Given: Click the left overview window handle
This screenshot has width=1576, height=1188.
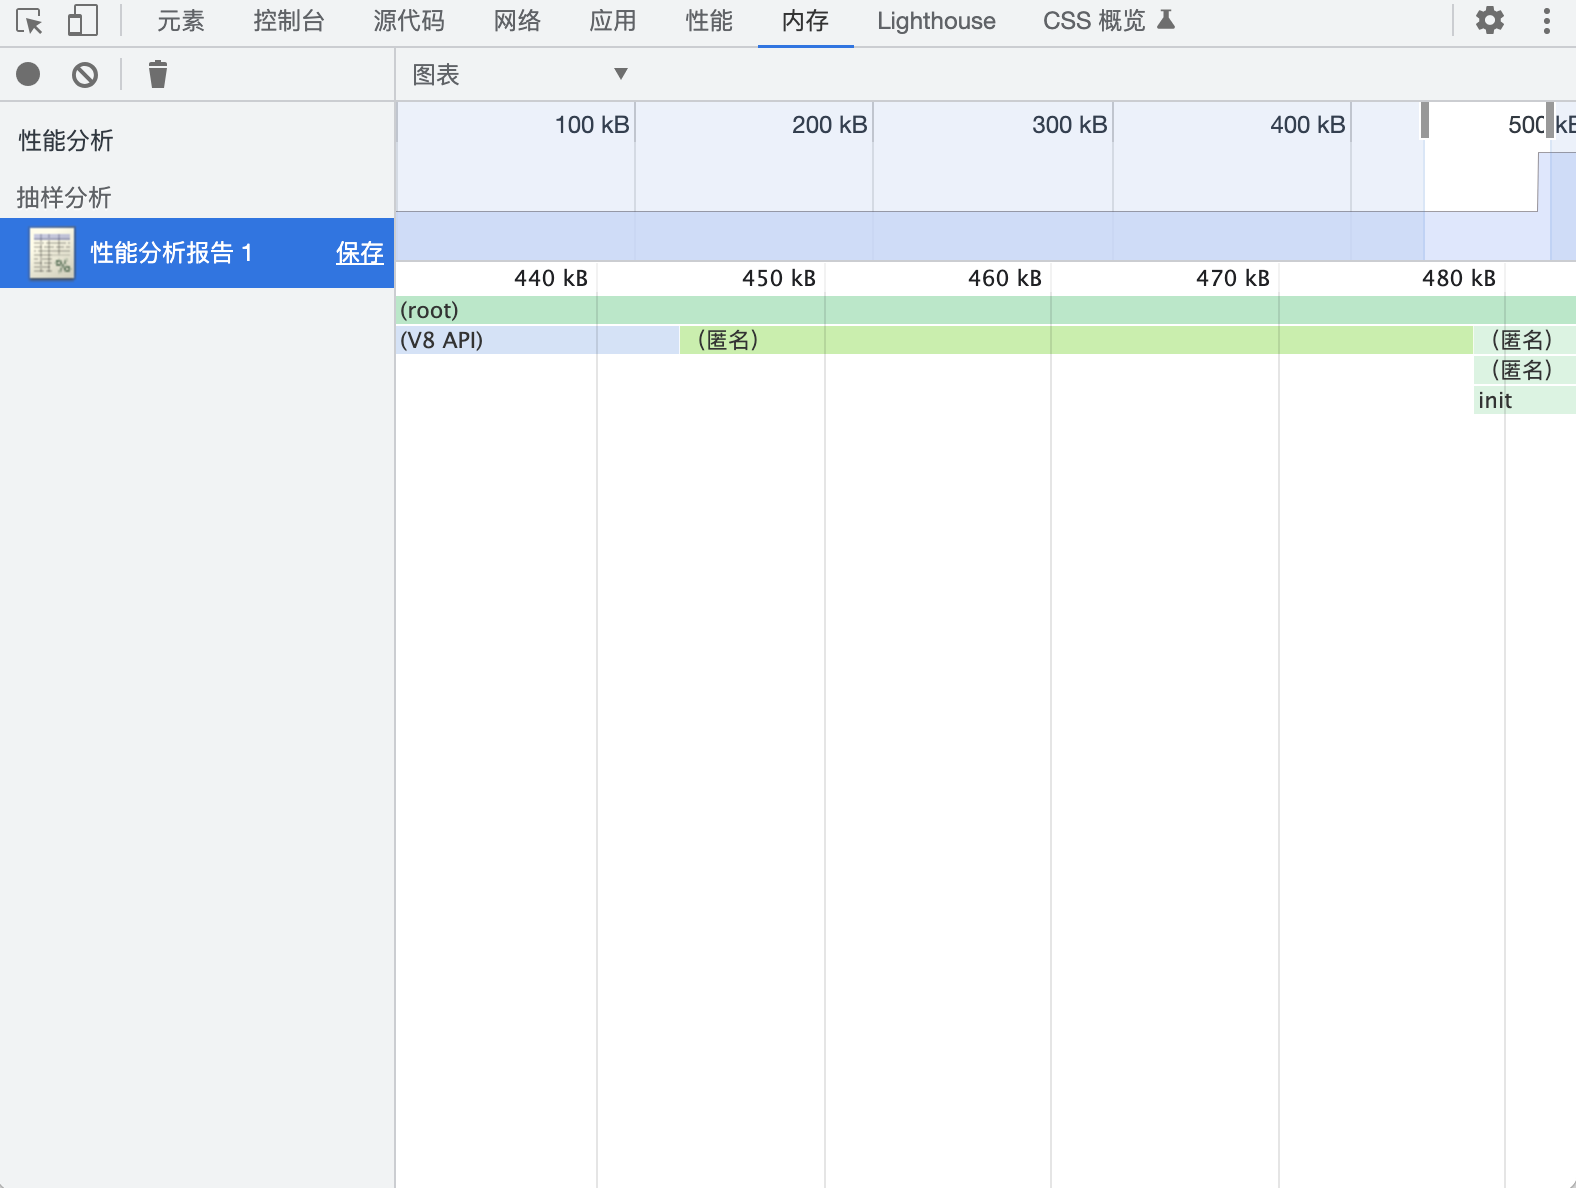Looking at the screenshot, I should [1425, 120].
